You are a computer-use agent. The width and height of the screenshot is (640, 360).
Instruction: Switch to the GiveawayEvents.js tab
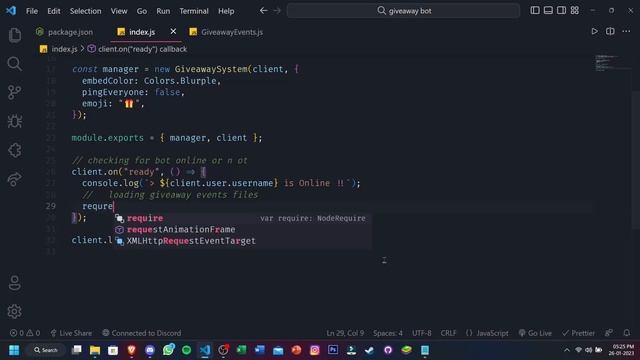pyautogui.click(x=227, y=32)
